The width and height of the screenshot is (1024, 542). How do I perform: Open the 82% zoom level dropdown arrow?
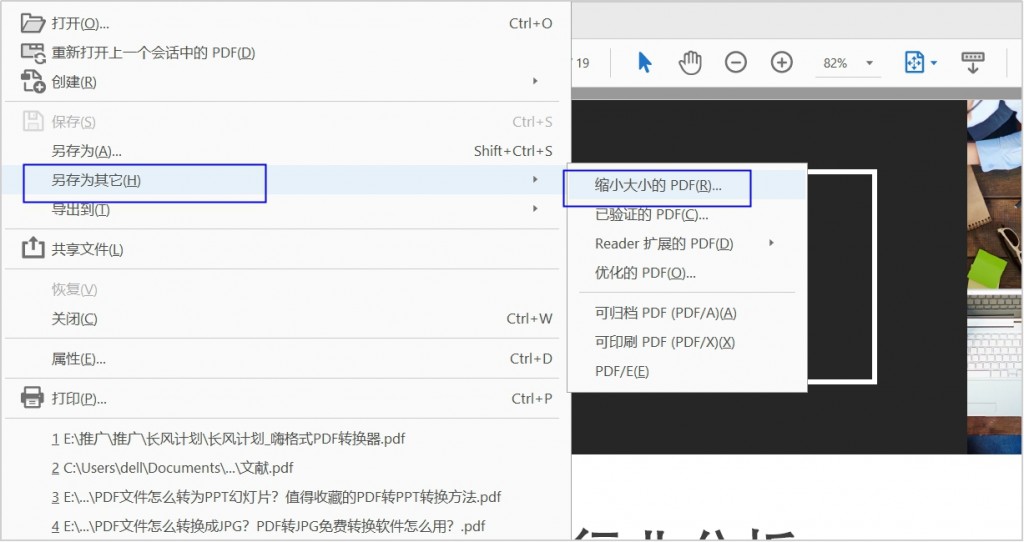[x=869, y=63]
